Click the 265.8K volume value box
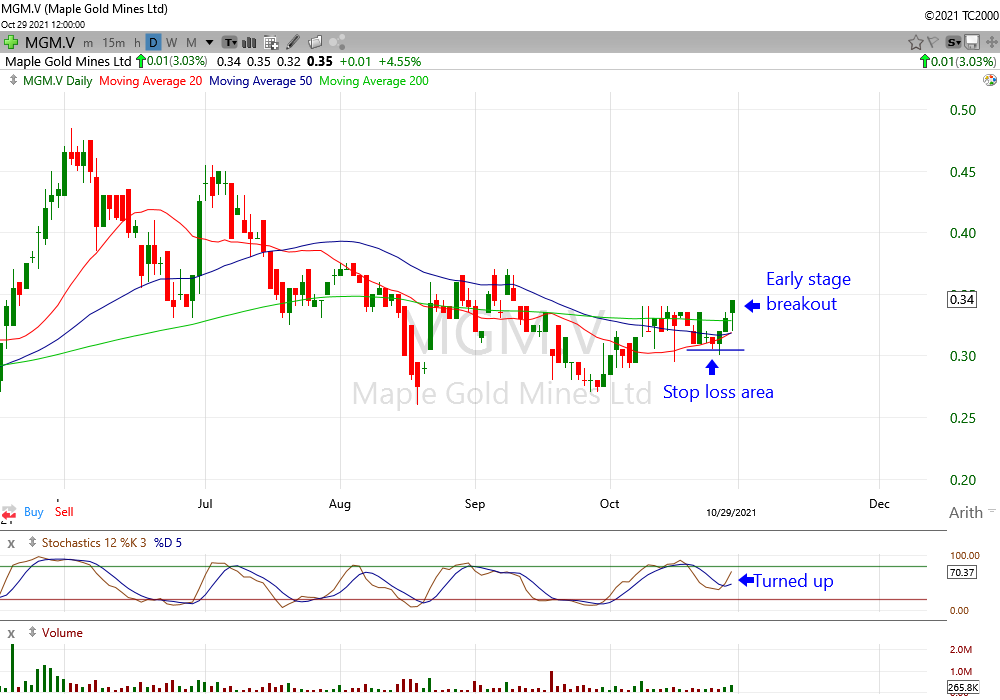The height and width of the screenshot is (700, 1000). [x=963, y=687]
